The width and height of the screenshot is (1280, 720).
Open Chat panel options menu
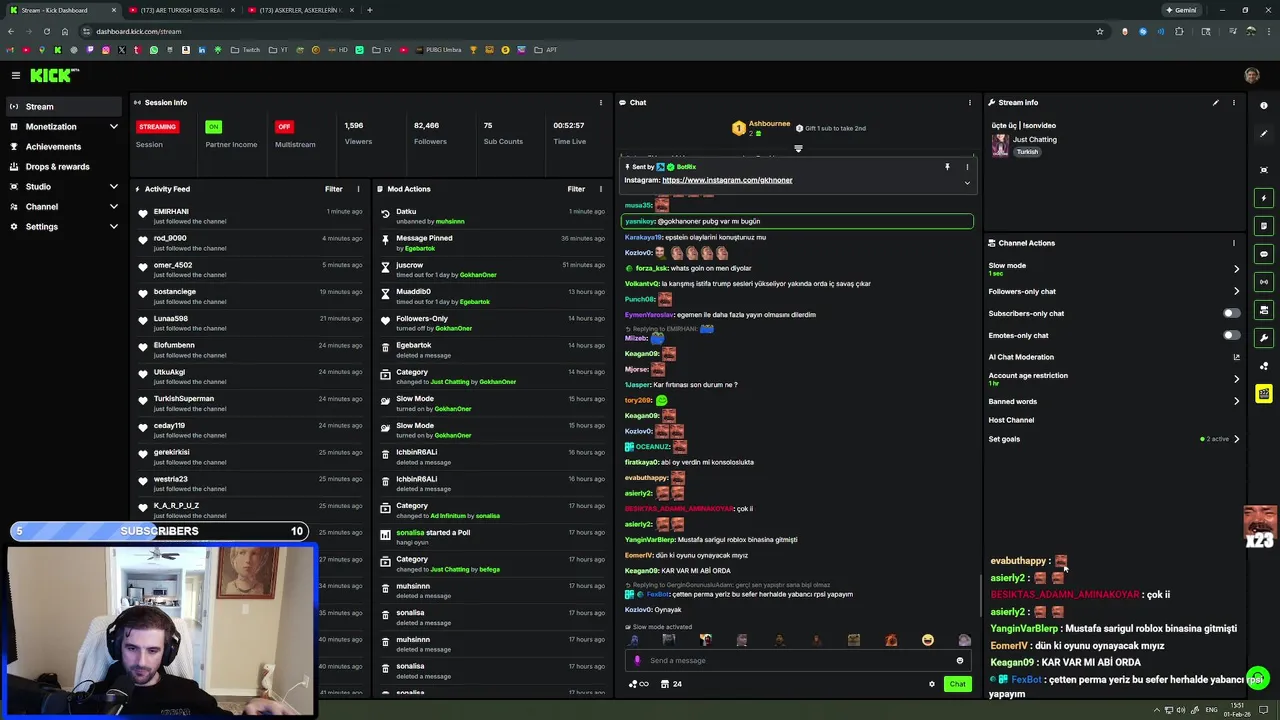[x=969, y=102]
